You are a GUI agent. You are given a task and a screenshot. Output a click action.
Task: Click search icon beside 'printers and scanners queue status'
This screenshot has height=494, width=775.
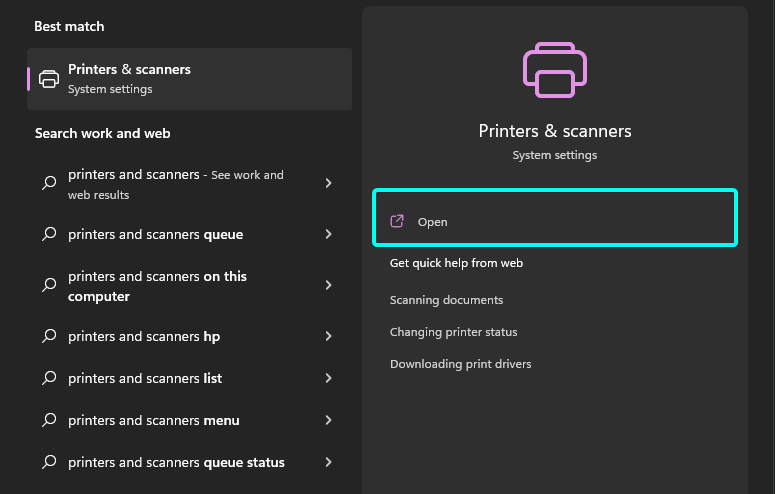(49, 462)
